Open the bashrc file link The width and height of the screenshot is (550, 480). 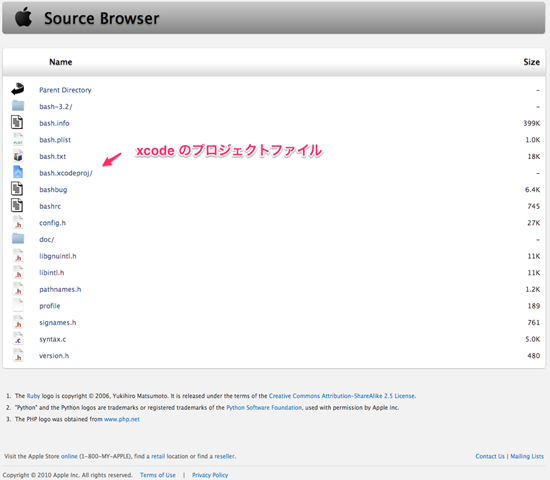pos(50,206)
